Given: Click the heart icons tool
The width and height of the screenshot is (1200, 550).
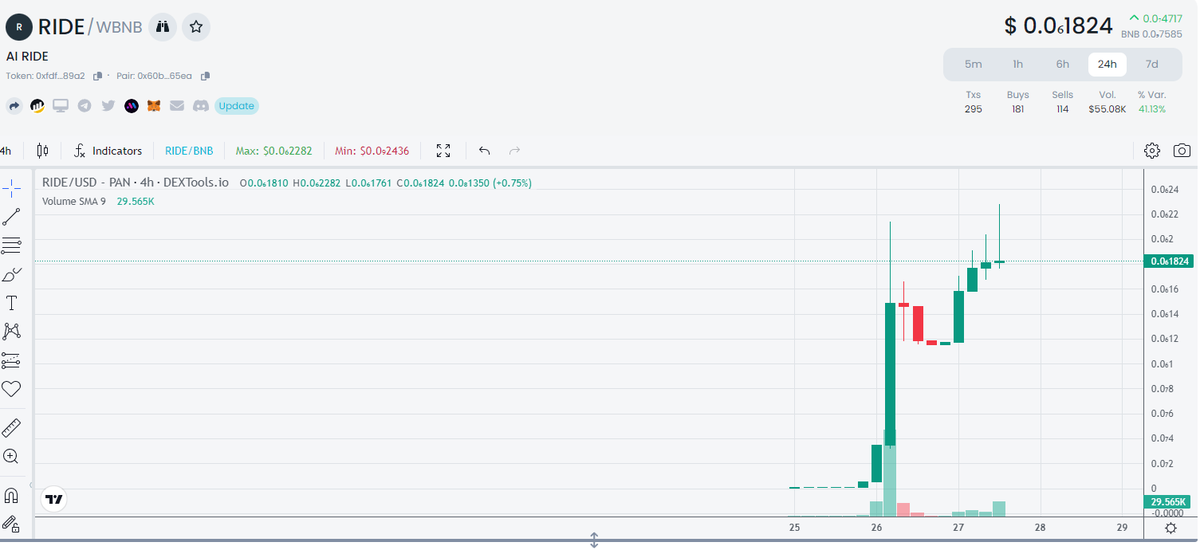Looking at the screenshot, I should [11, 389].
